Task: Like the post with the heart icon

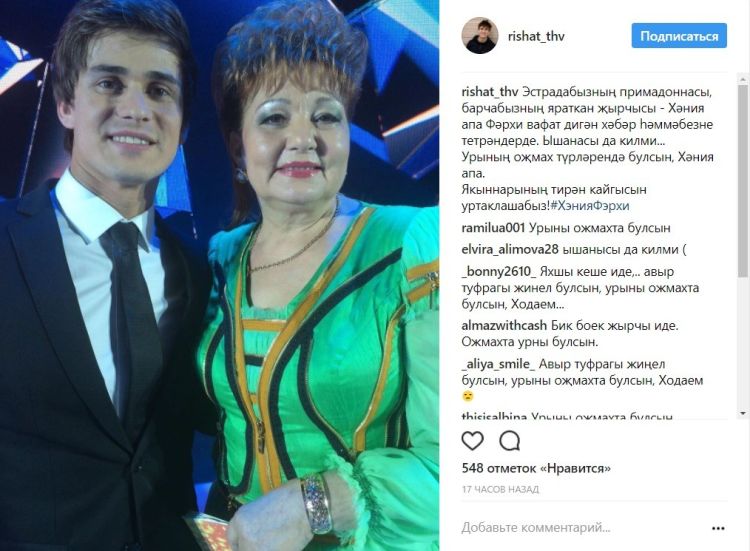Action: click(x=472, y=441)
